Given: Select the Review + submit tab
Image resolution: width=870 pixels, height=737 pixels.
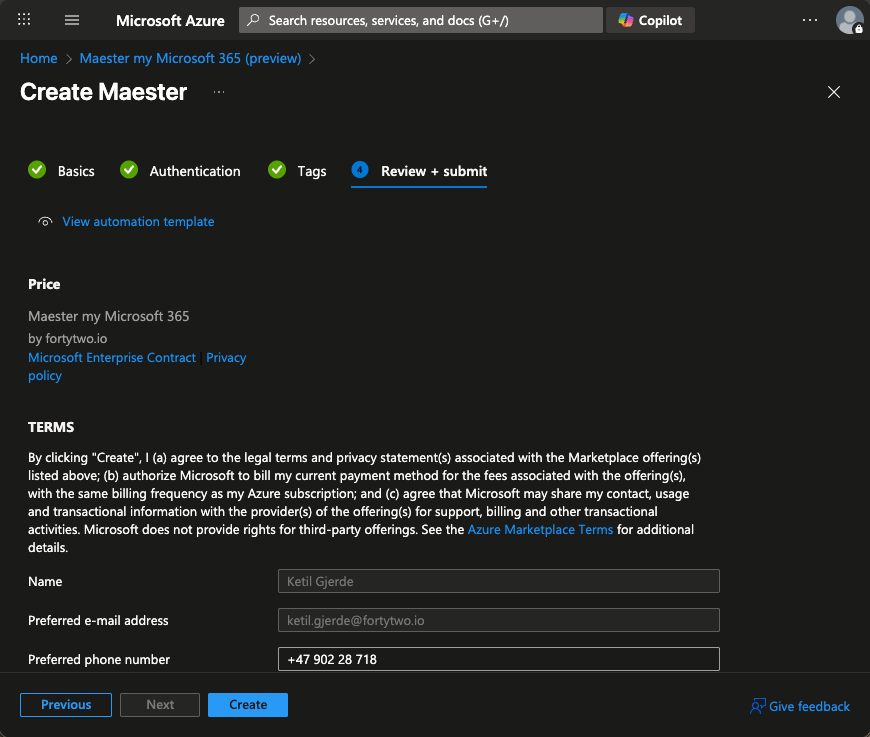Looking at the screenshot, I should click(x=433, y=171).
